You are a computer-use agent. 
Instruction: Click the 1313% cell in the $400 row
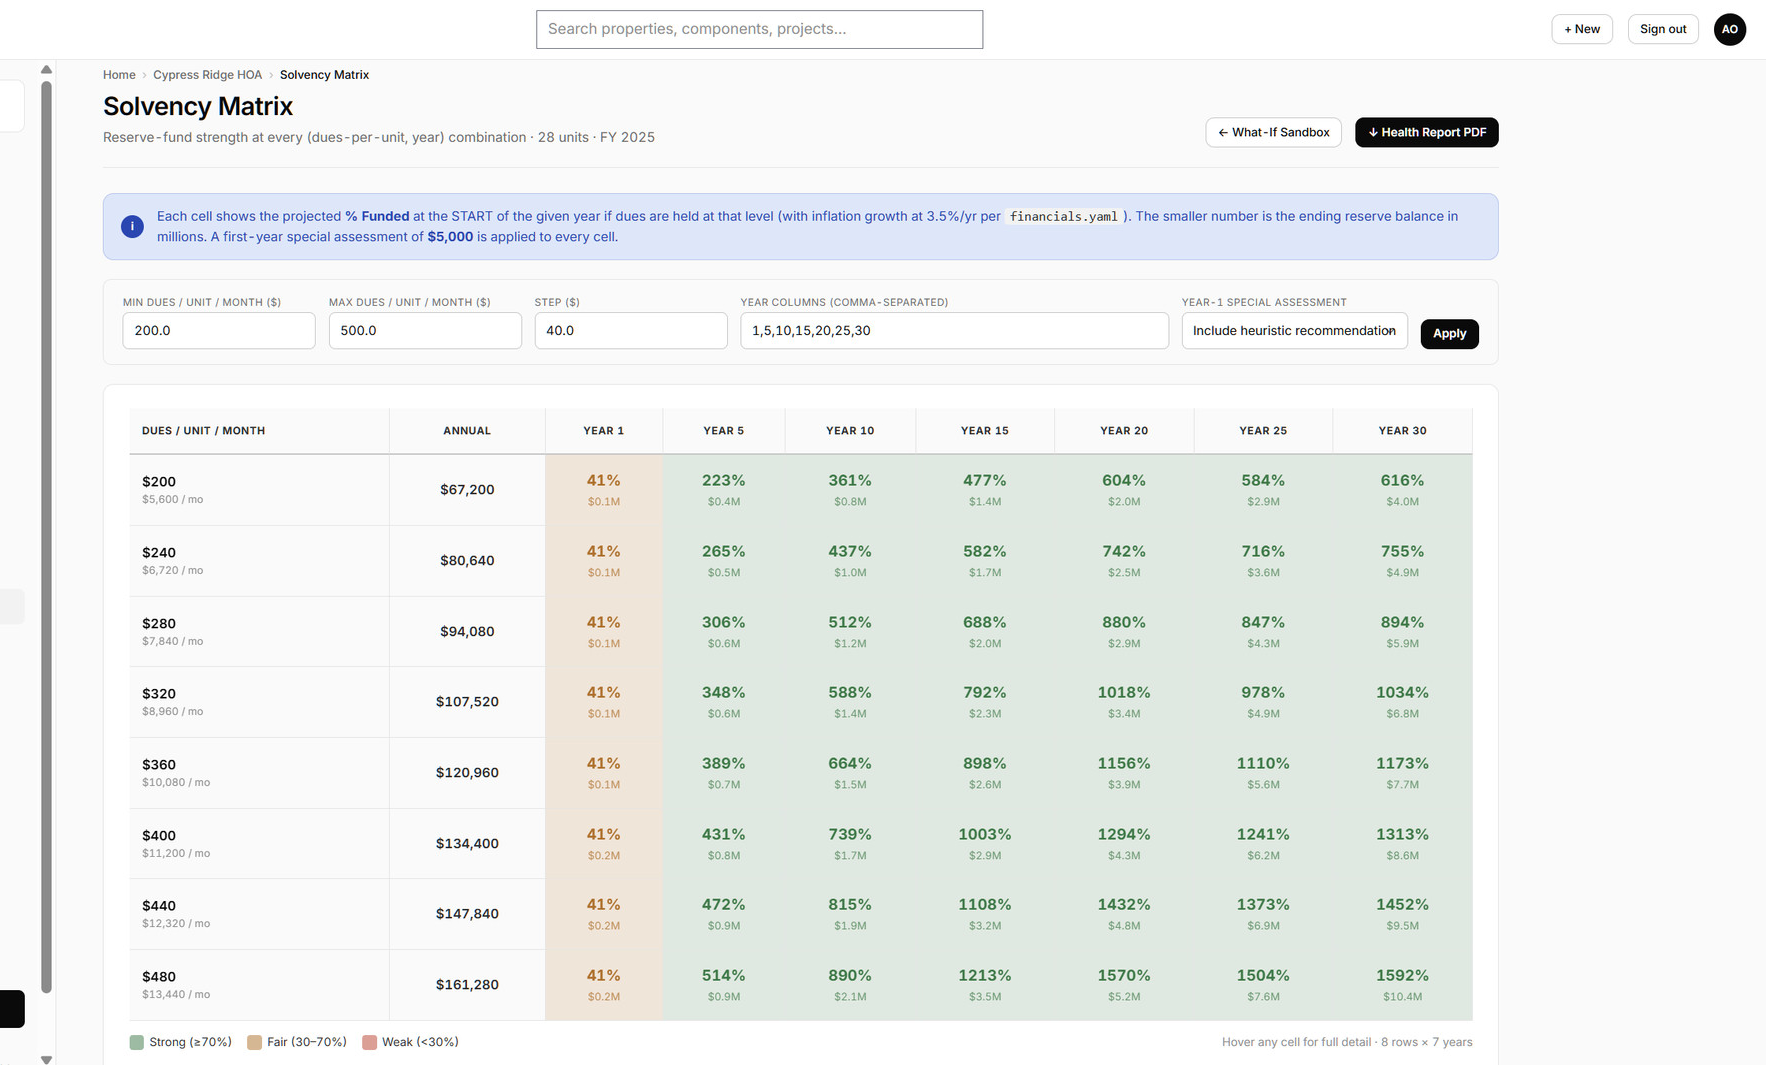click(1402, 843)
